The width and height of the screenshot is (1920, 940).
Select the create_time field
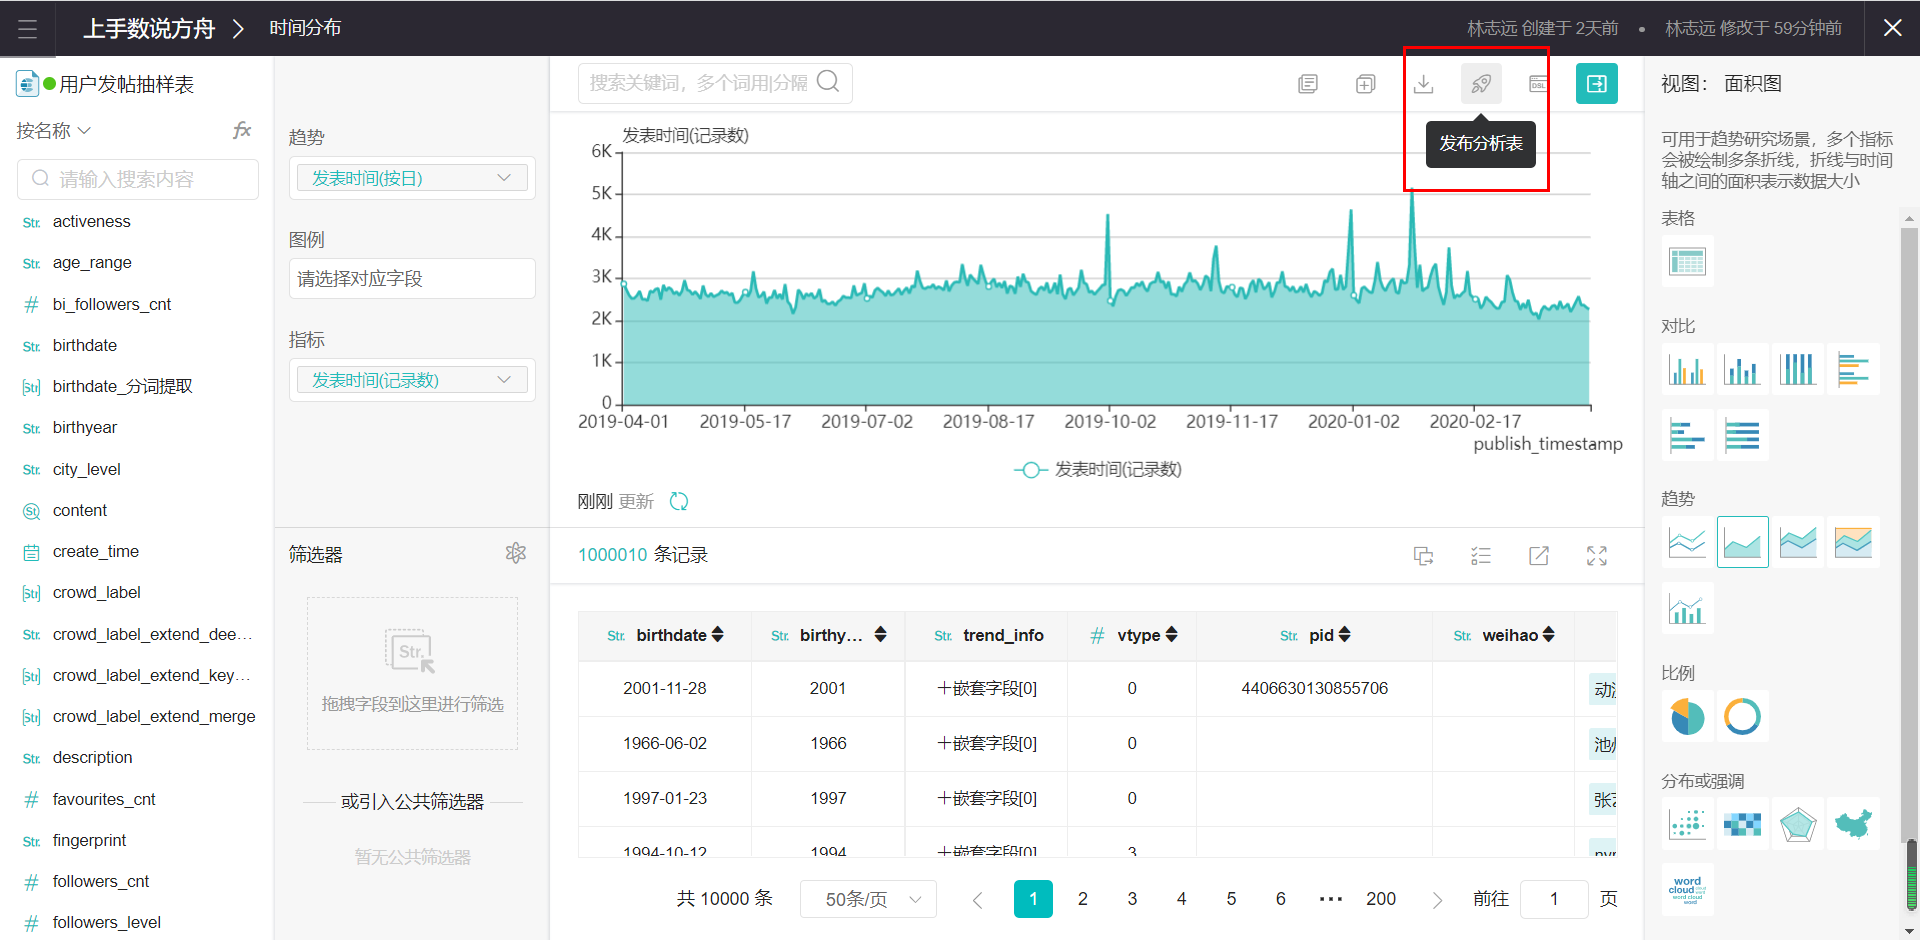[96, 552]
